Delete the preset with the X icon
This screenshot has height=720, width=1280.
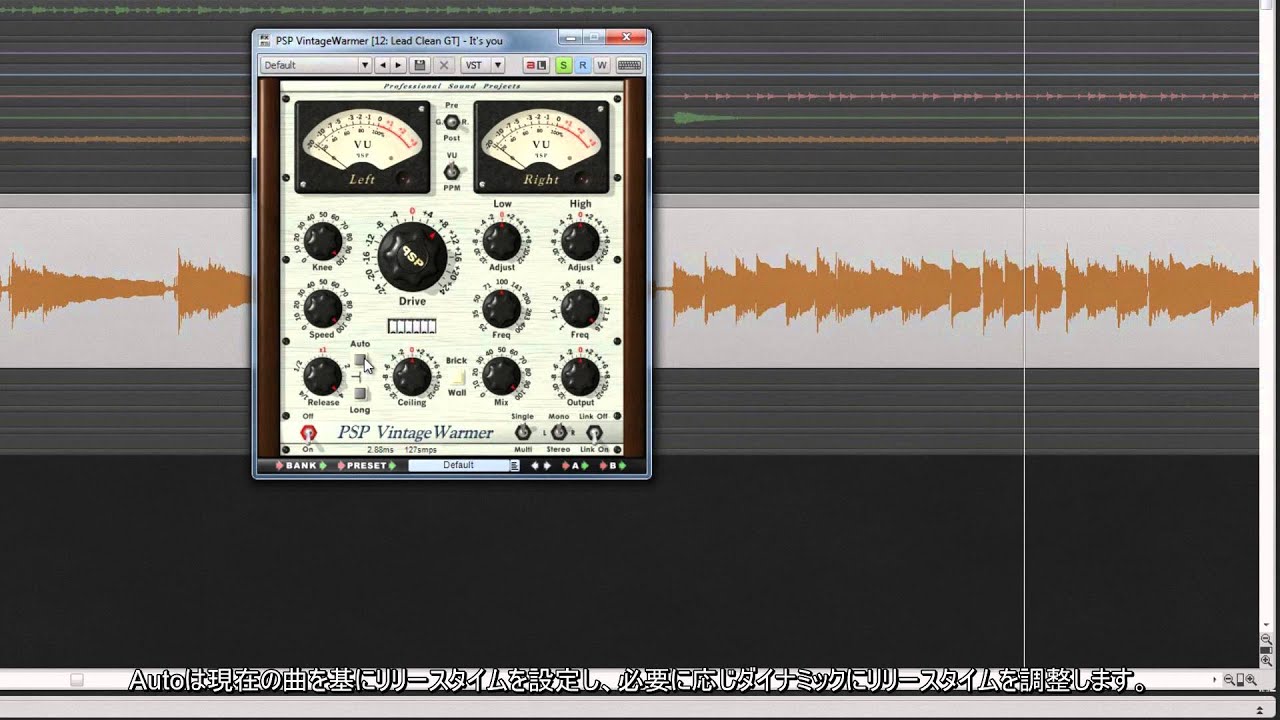tap(445, 65)
